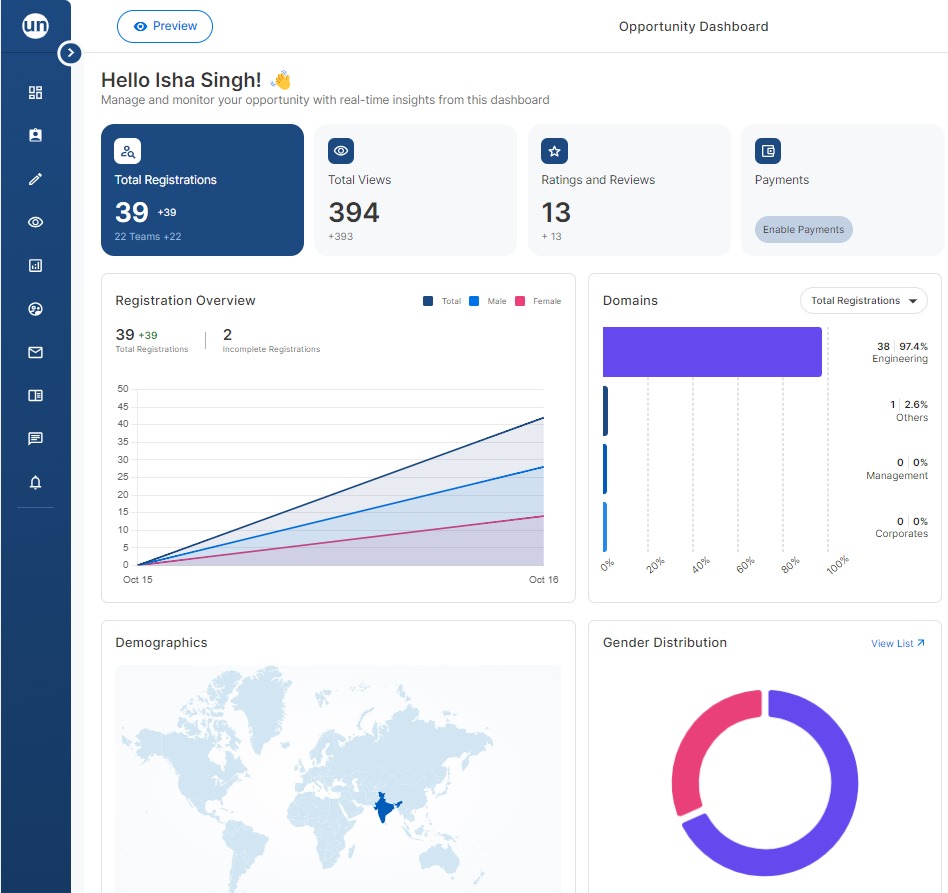Click the '2 Incomplete Registrations' stat
The width and height of the screenshot is (948, 893).
[x=271, y=341]
